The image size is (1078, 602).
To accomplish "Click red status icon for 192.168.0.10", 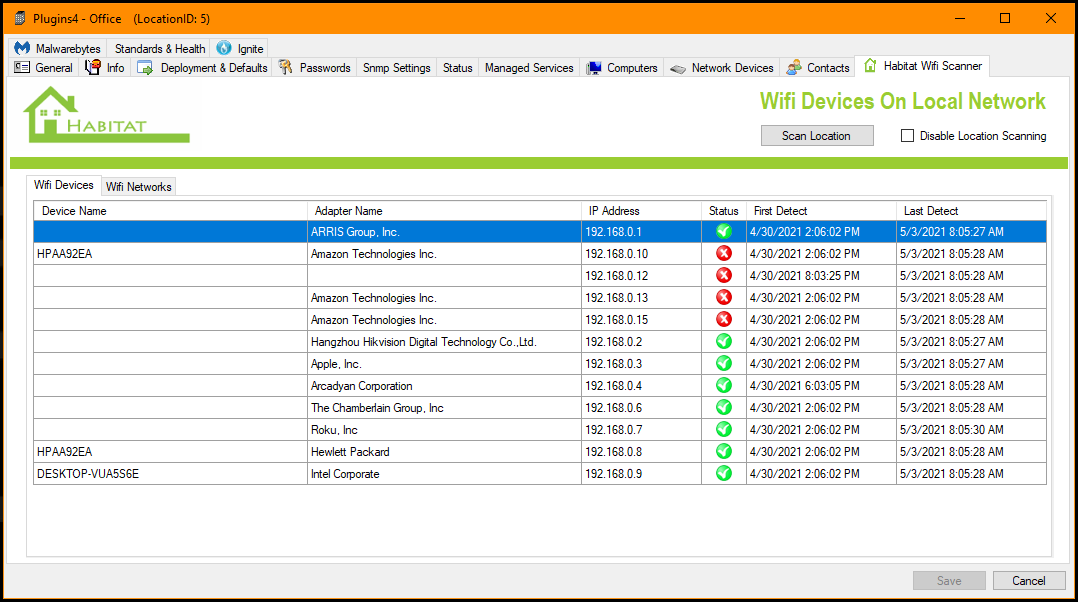I will [724, 254].
